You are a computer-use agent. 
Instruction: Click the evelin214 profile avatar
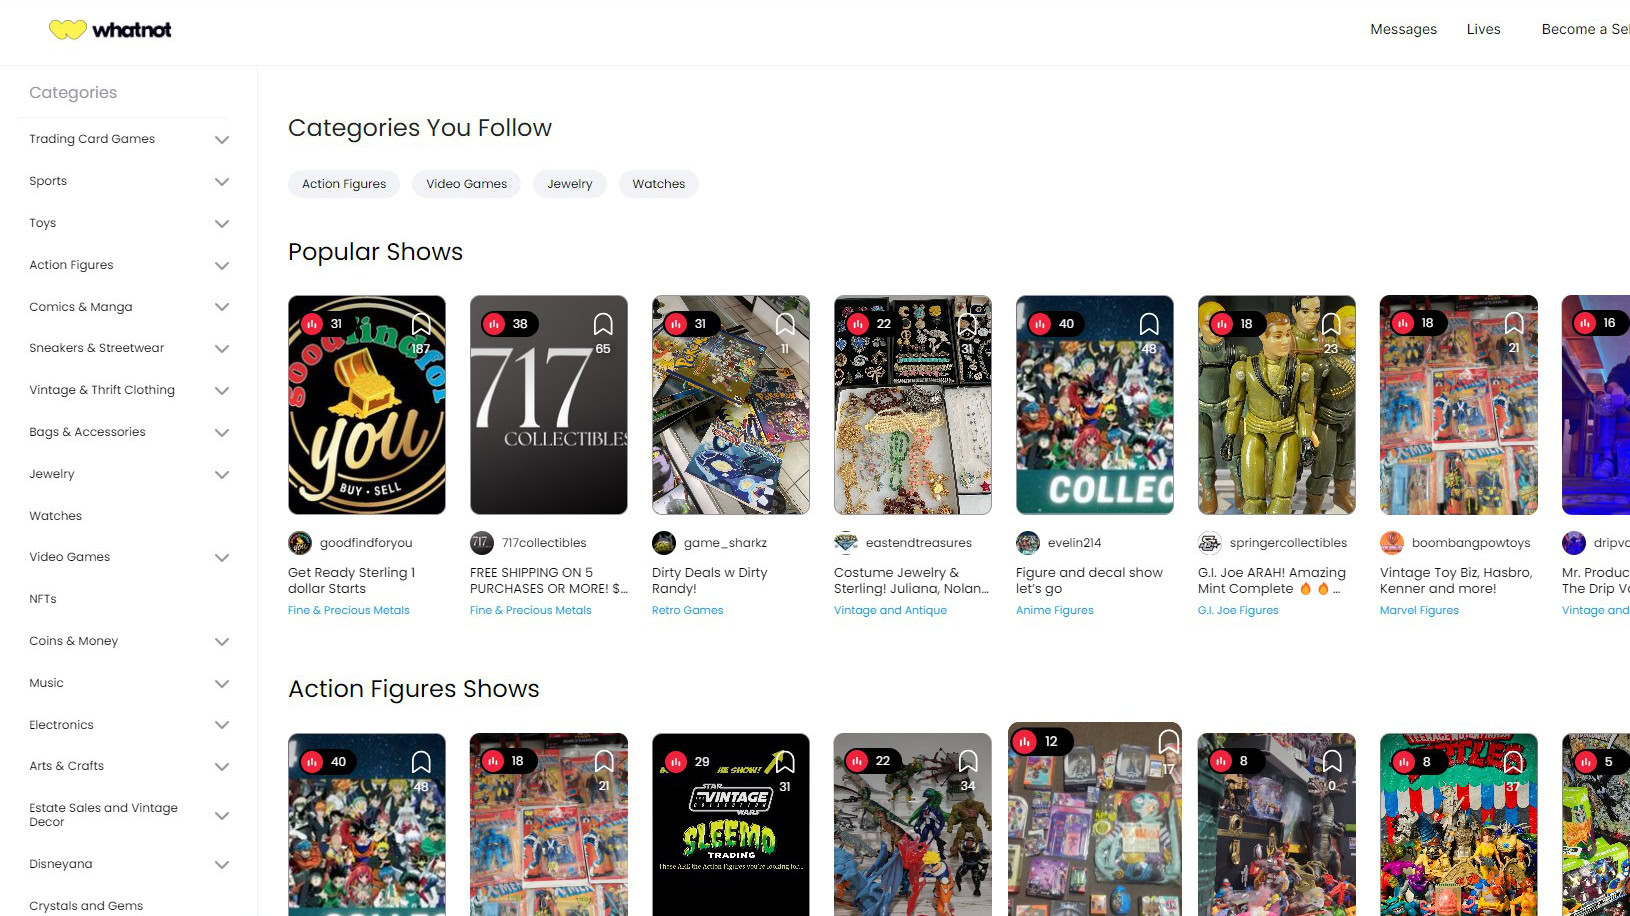[x=1028, y=543]
